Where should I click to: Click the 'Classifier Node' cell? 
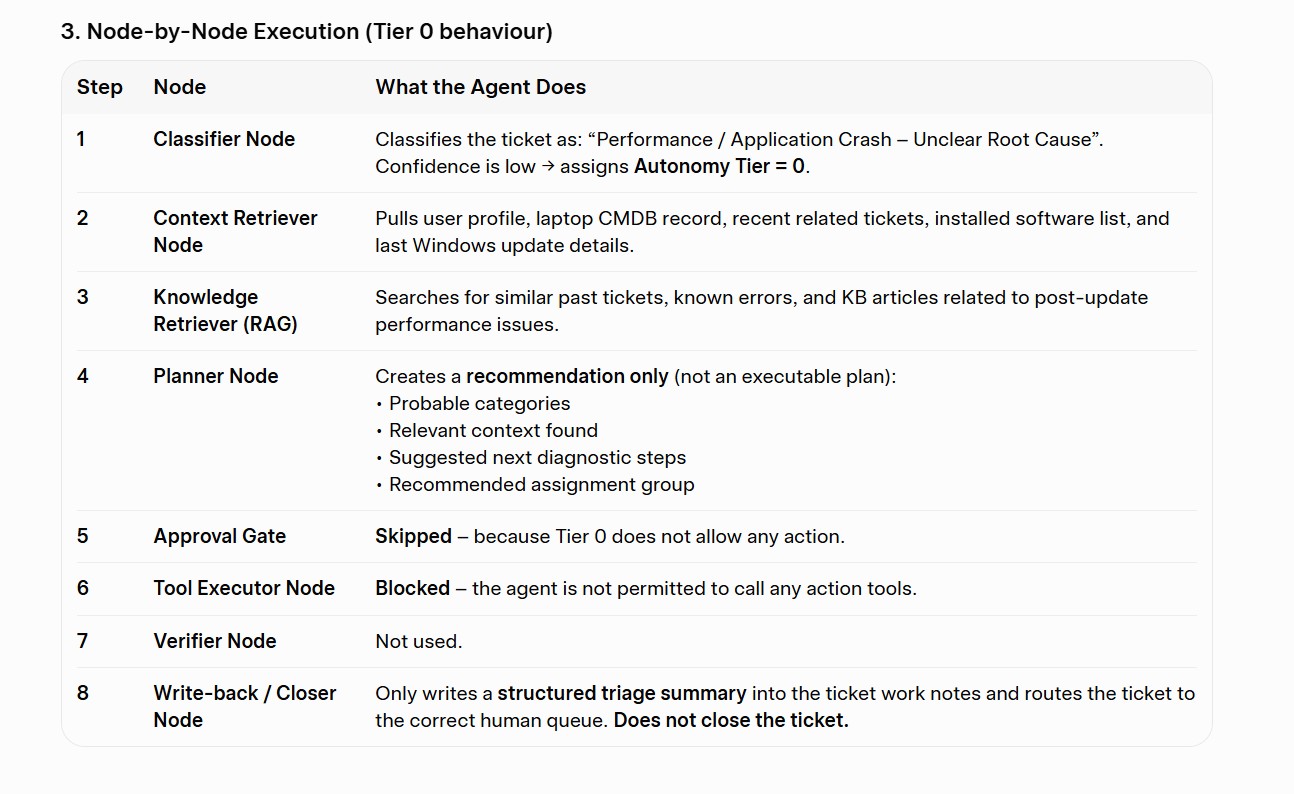[x=224, y=139]
